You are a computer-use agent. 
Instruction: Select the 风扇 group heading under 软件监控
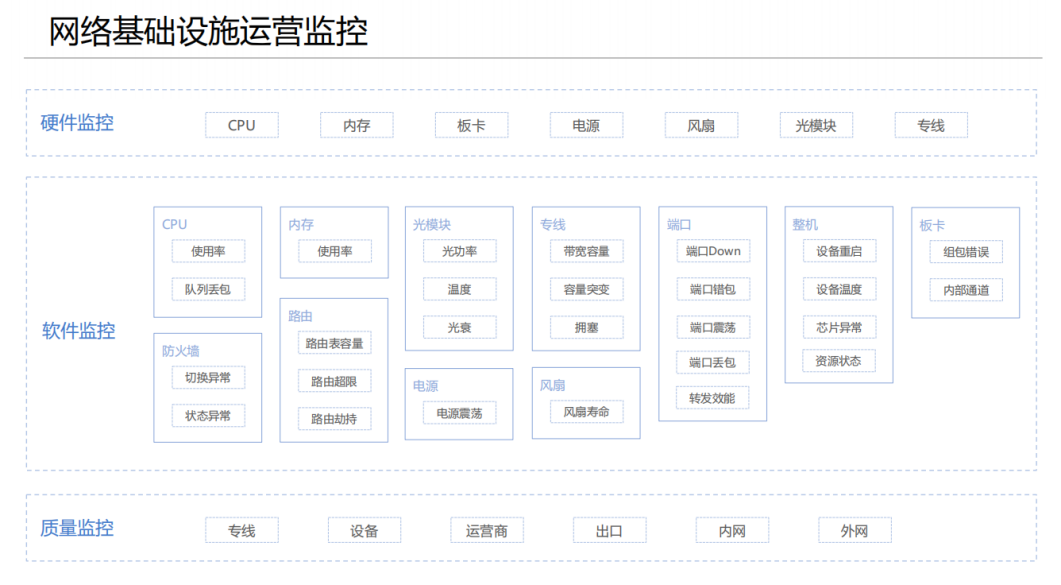553,385
